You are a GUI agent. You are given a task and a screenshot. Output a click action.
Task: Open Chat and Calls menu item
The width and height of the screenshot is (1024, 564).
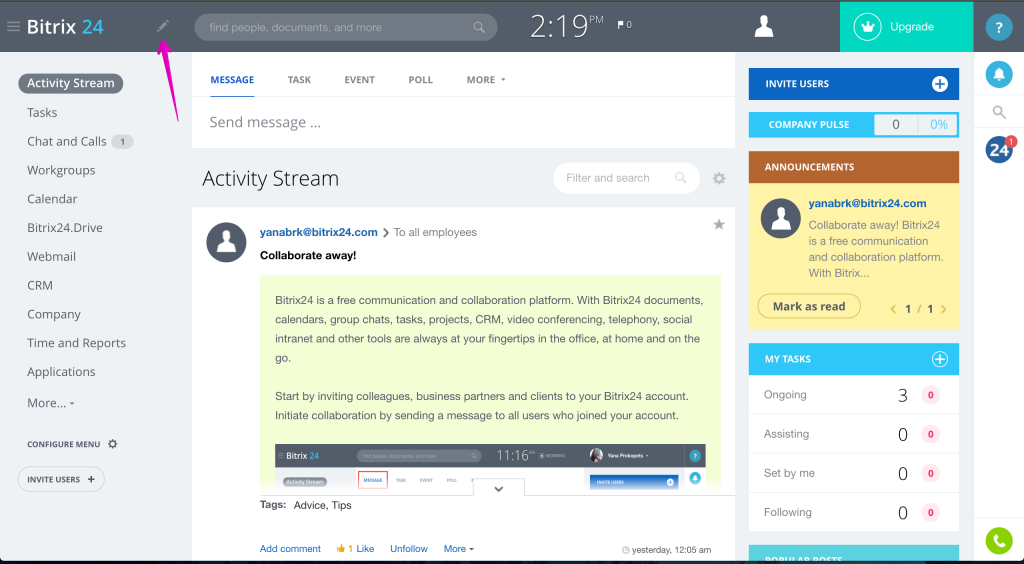pos(67,141)
